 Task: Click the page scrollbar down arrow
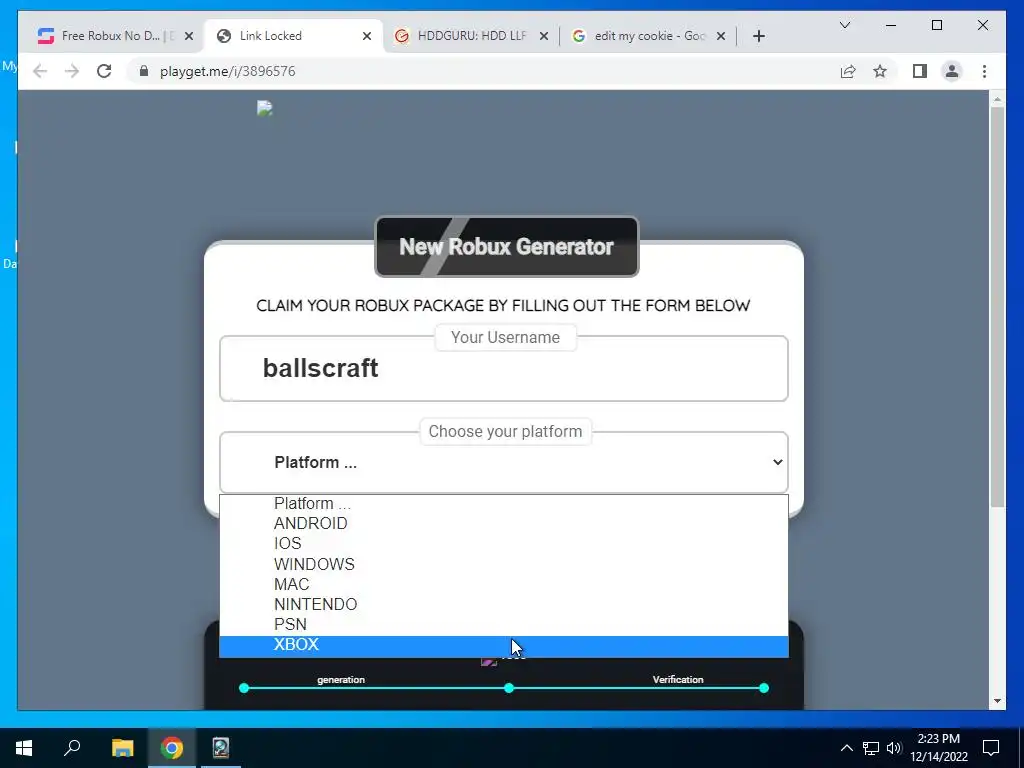(997, 701)
